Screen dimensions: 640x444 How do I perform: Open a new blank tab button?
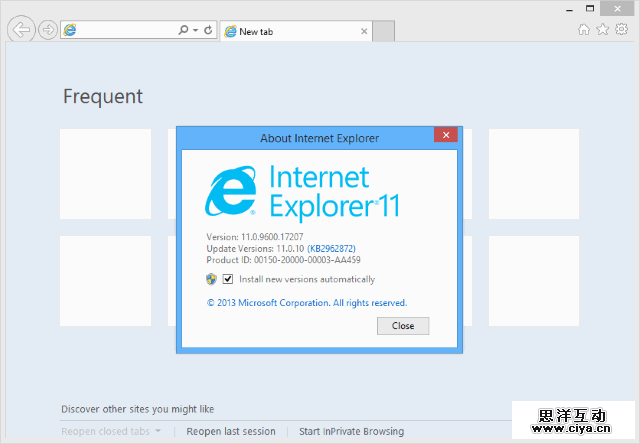click(x=384, y=31)
